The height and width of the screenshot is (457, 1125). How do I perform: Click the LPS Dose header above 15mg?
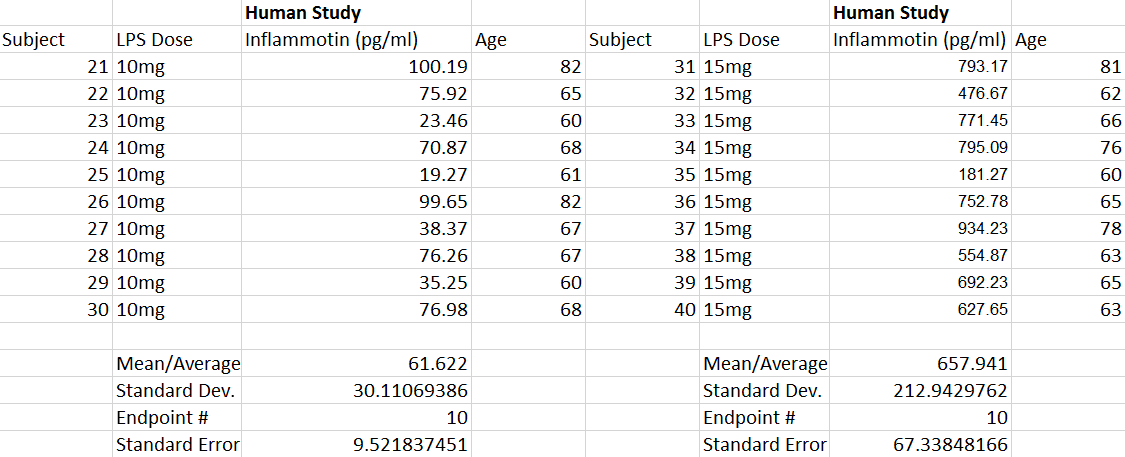click(x=741, y=40)
